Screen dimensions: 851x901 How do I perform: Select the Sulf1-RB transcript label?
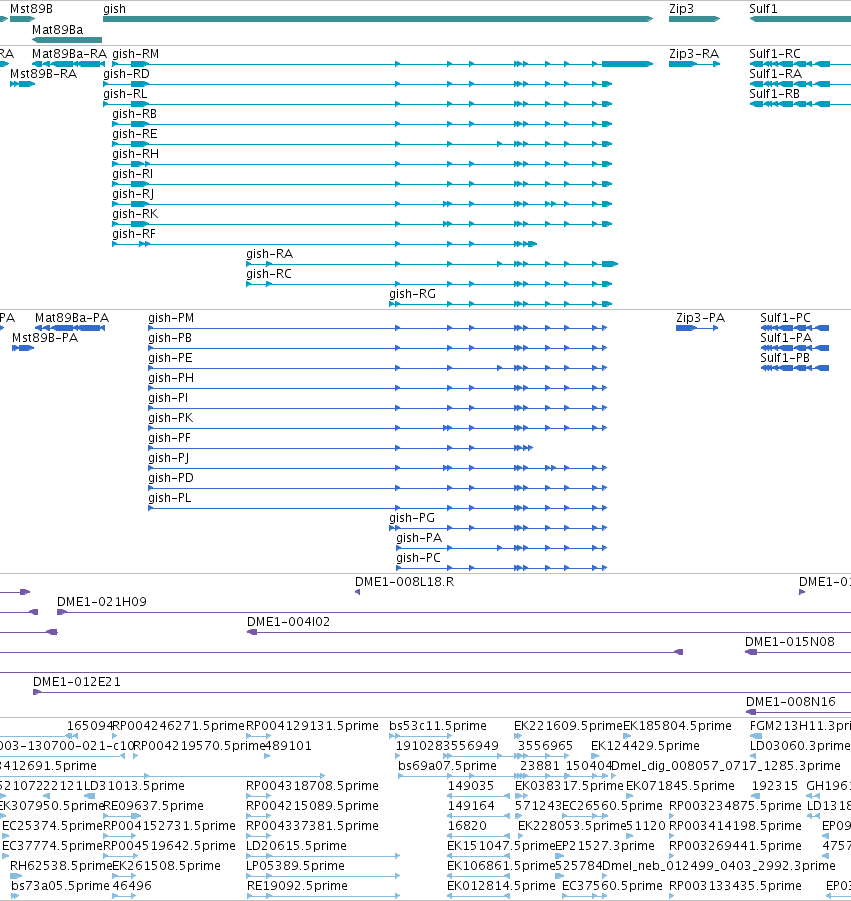click(x=775, y=94)
